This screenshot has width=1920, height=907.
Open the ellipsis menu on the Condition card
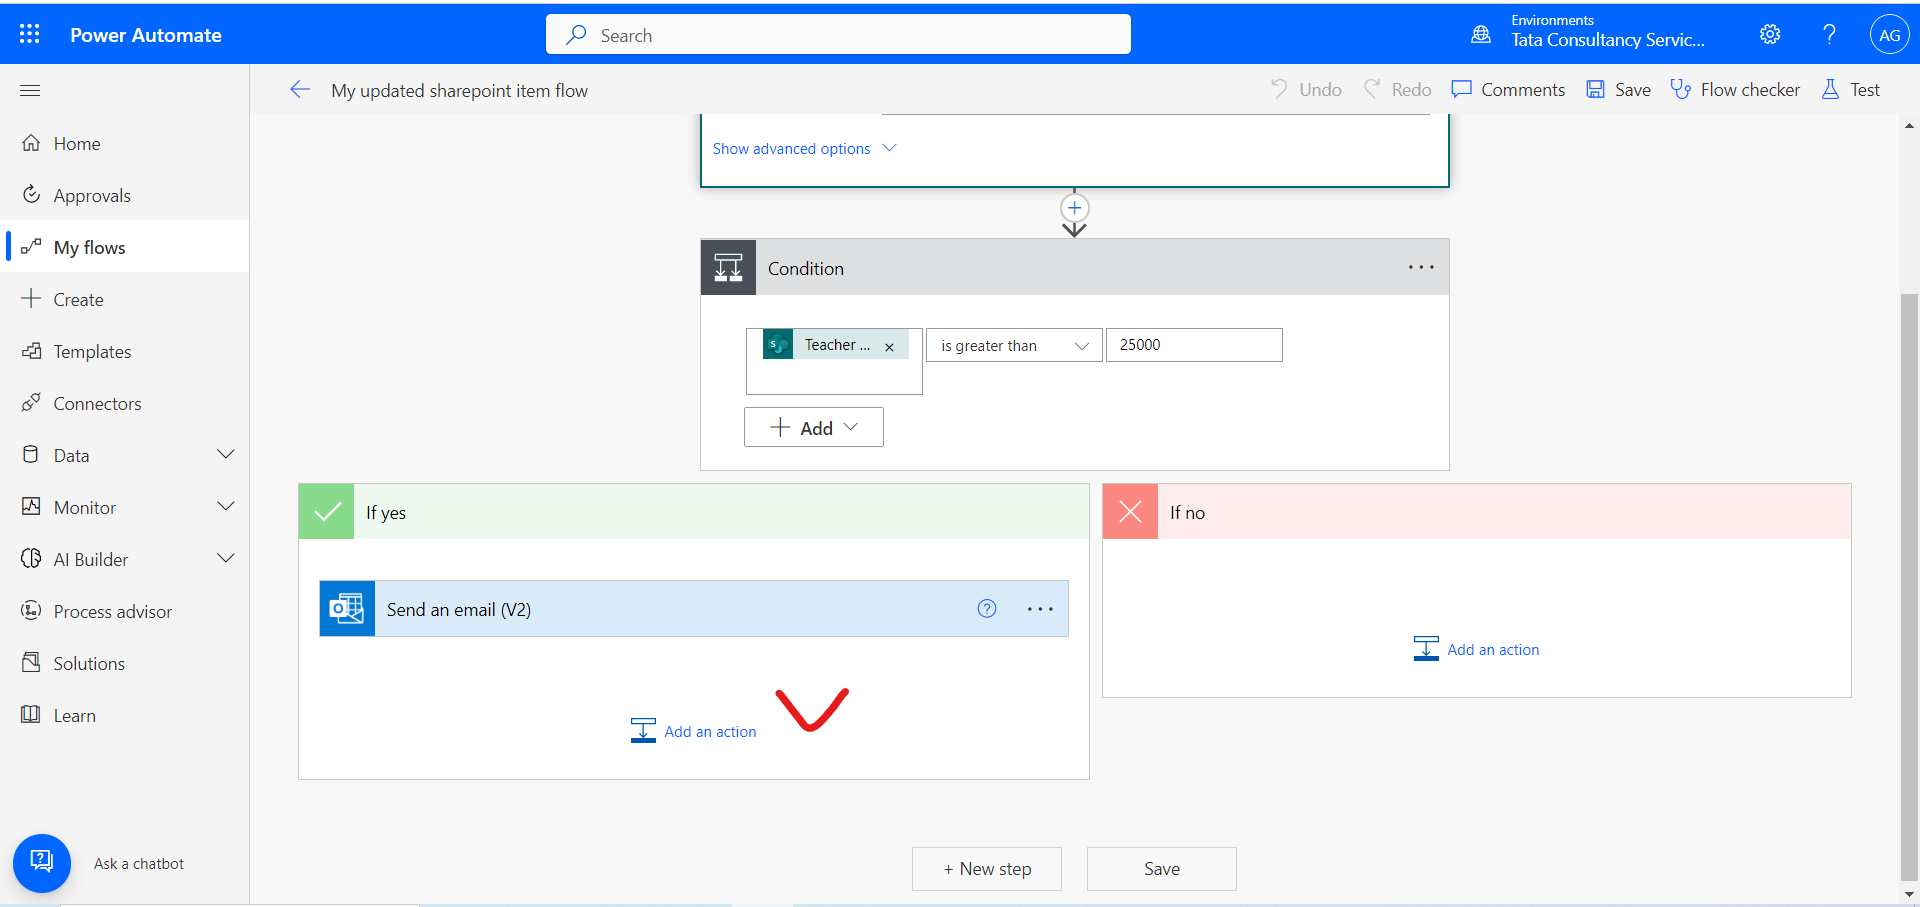point(1421,267)
